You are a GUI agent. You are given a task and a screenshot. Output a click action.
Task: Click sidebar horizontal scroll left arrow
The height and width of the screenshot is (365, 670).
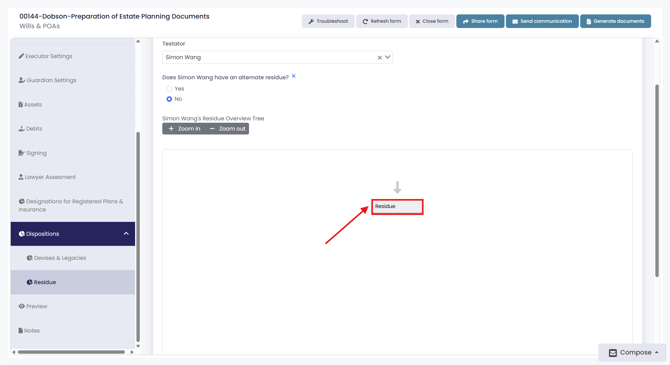tap(14, 352)
